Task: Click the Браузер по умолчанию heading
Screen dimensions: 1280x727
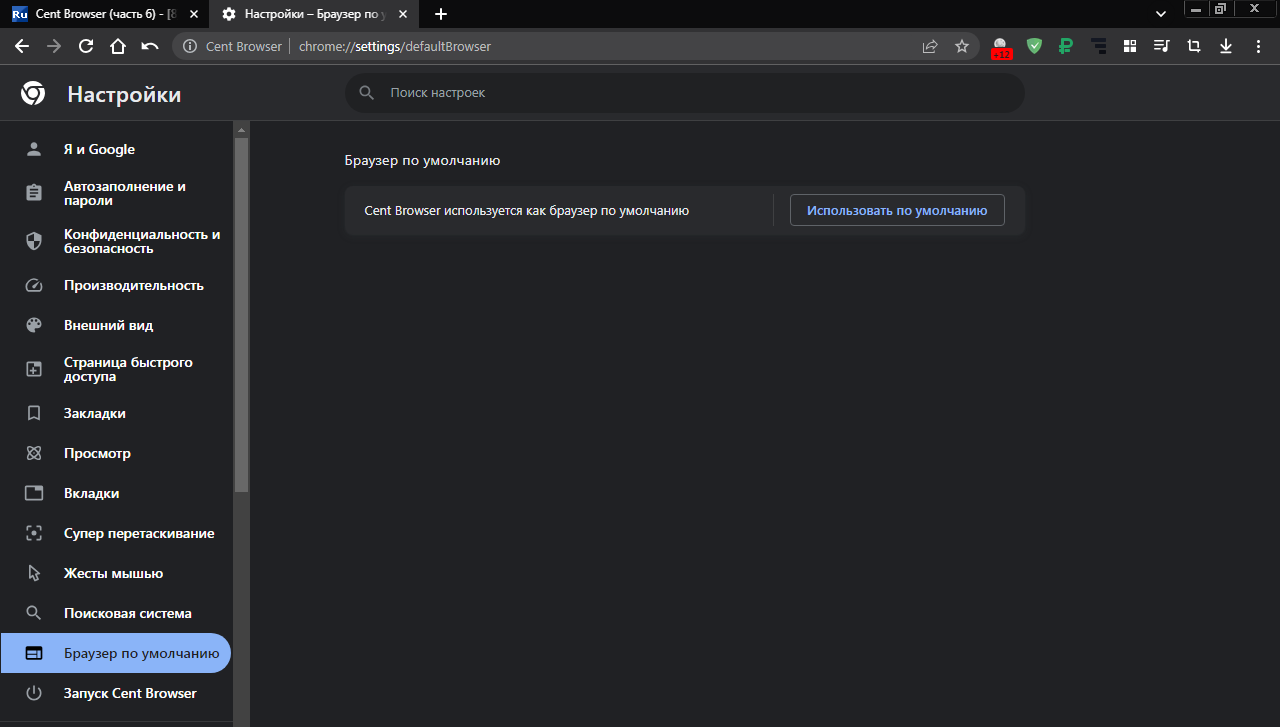Action: (422, 160)
